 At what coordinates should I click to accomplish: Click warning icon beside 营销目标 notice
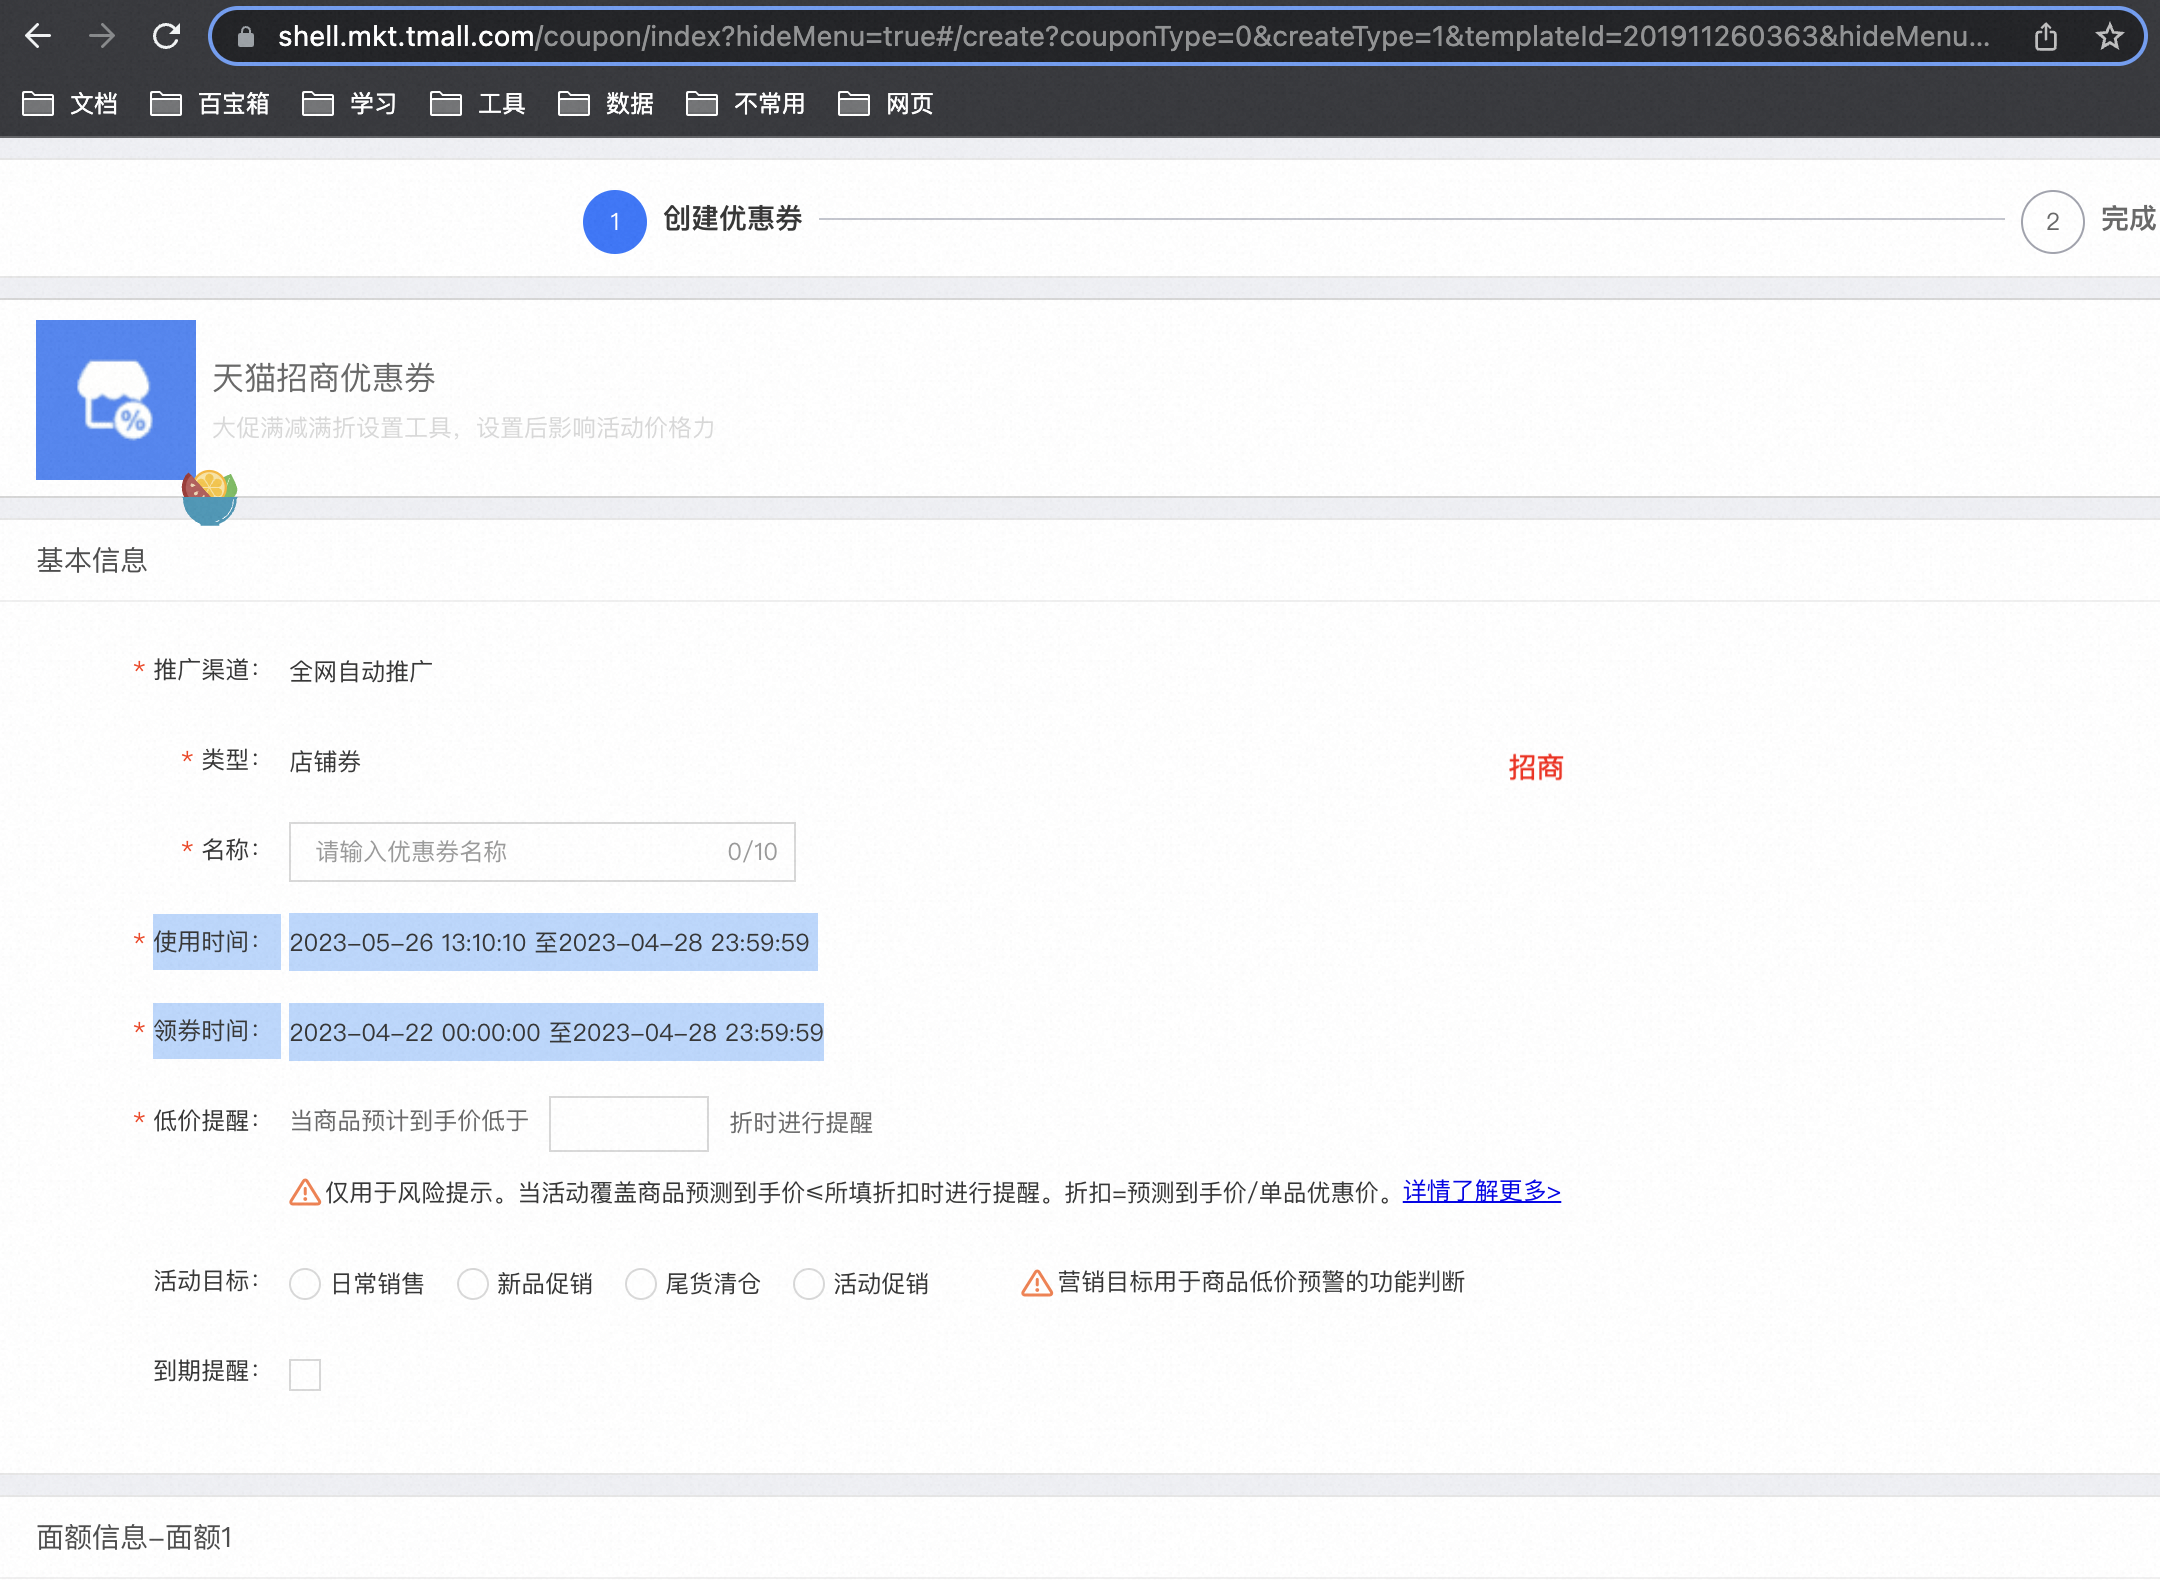tap(1037, 1282)
